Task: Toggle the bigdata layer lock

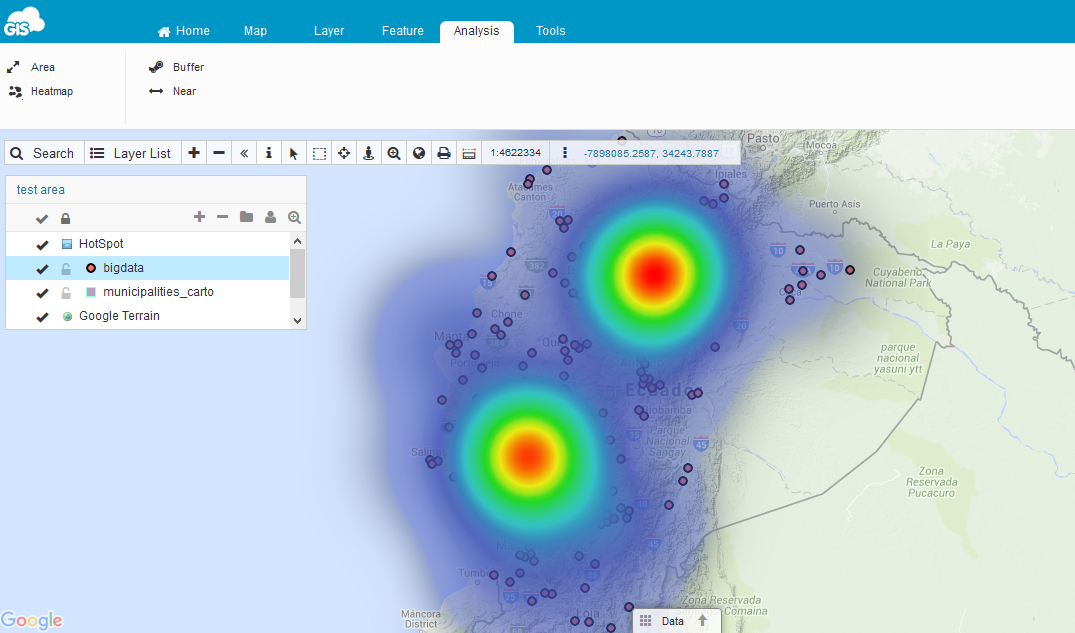Action: [x=66, y=268]
